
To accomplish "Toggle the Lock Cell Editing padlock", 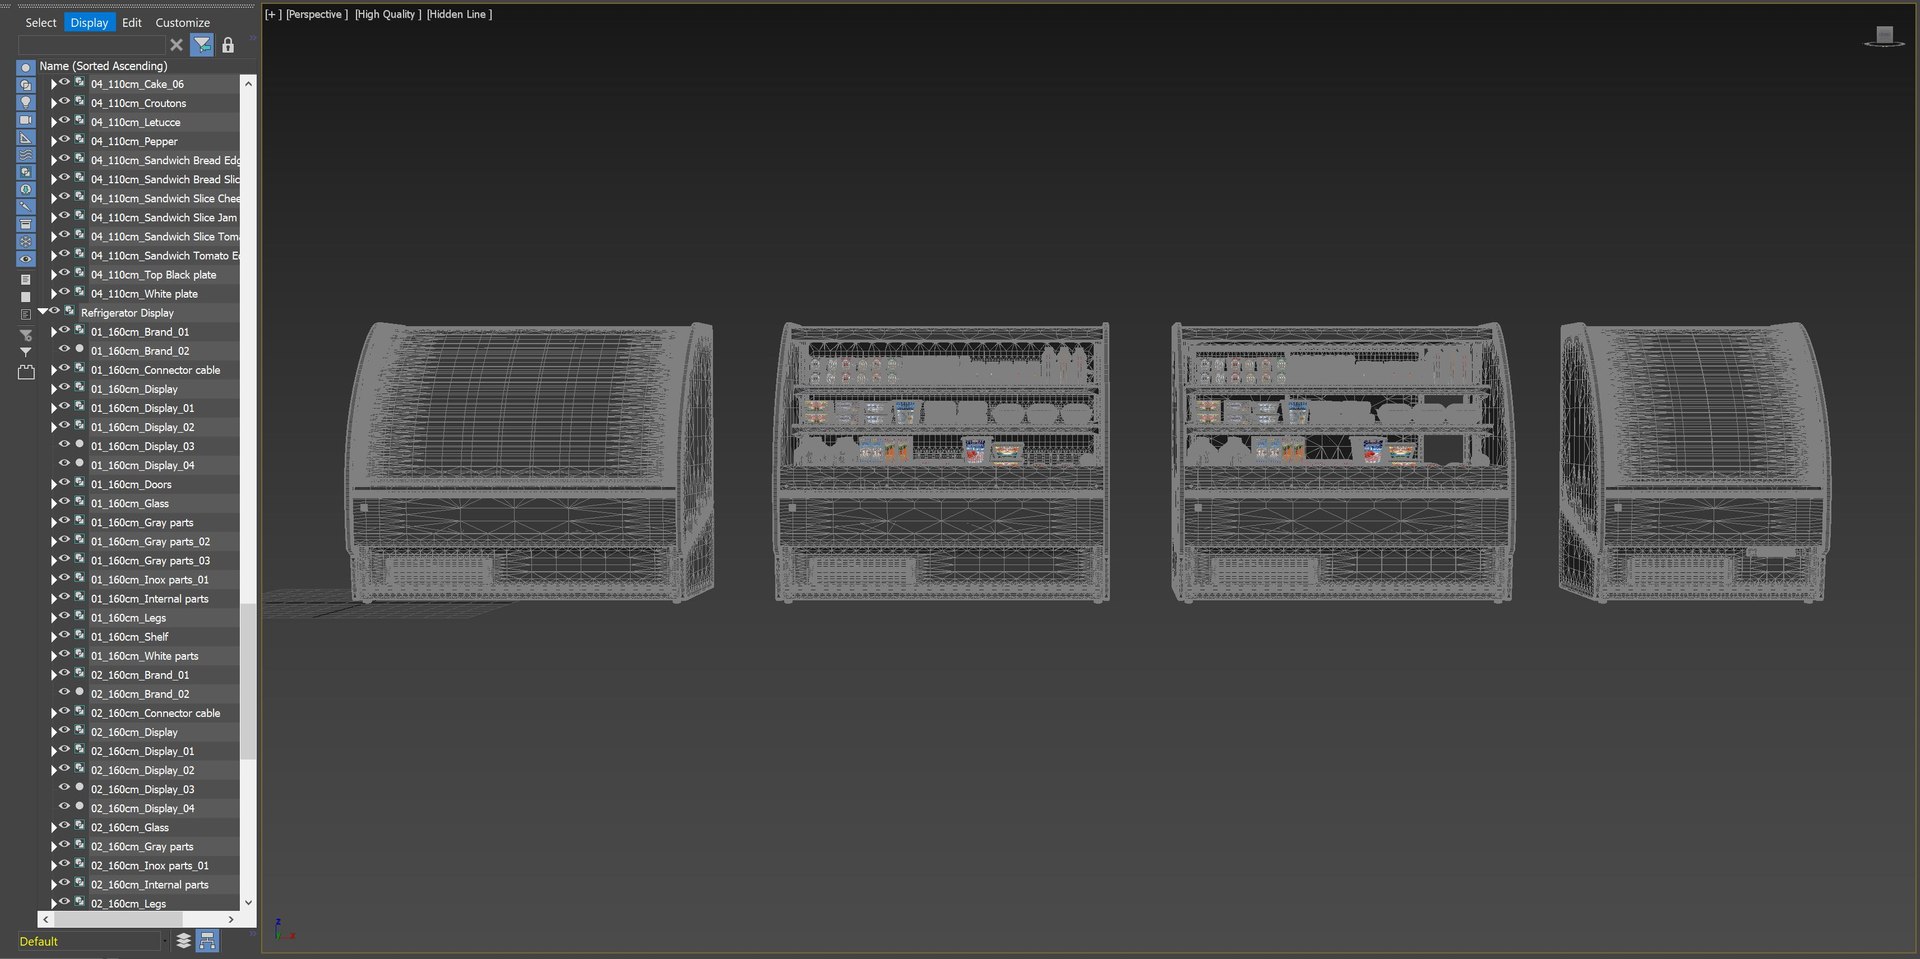I will 228,45.
